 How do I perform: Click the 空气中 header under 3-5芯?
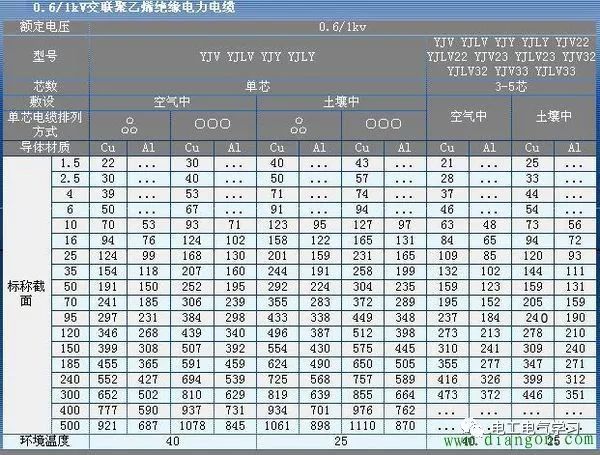pyautogui.click(x=469, y=116)
